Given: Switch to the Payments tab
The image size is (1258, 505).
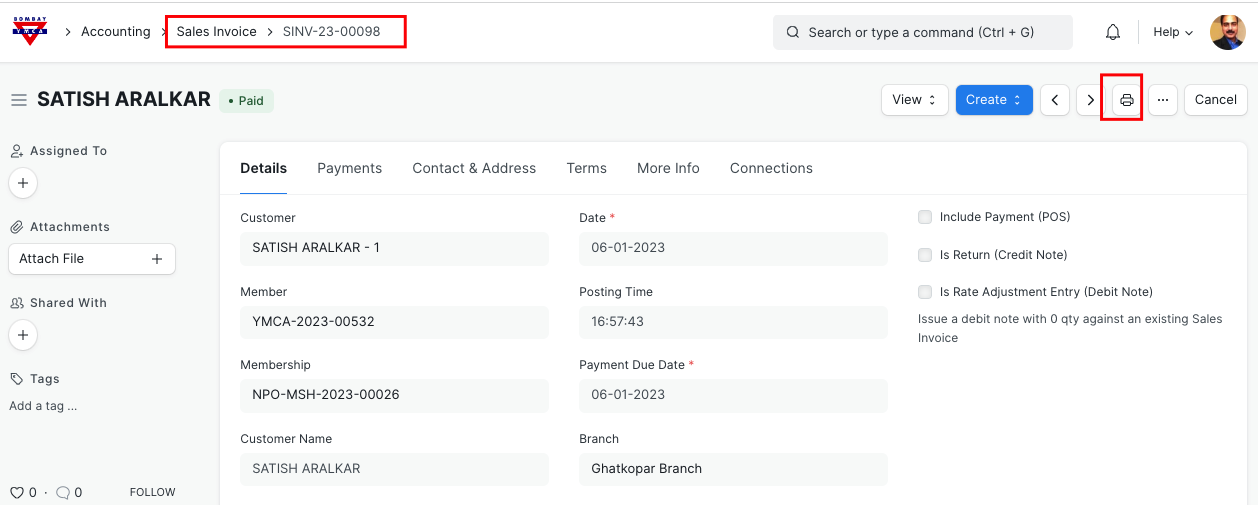Looking at the screenshot, I should tap(349, 168).
